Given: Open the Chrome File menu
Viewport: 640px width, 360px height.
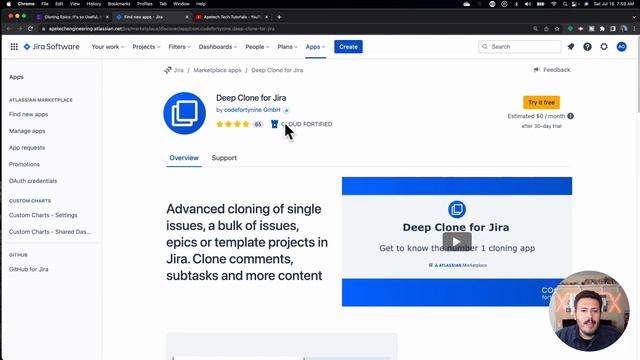Looking at the screenshot, I should click(x=45, y=4).
